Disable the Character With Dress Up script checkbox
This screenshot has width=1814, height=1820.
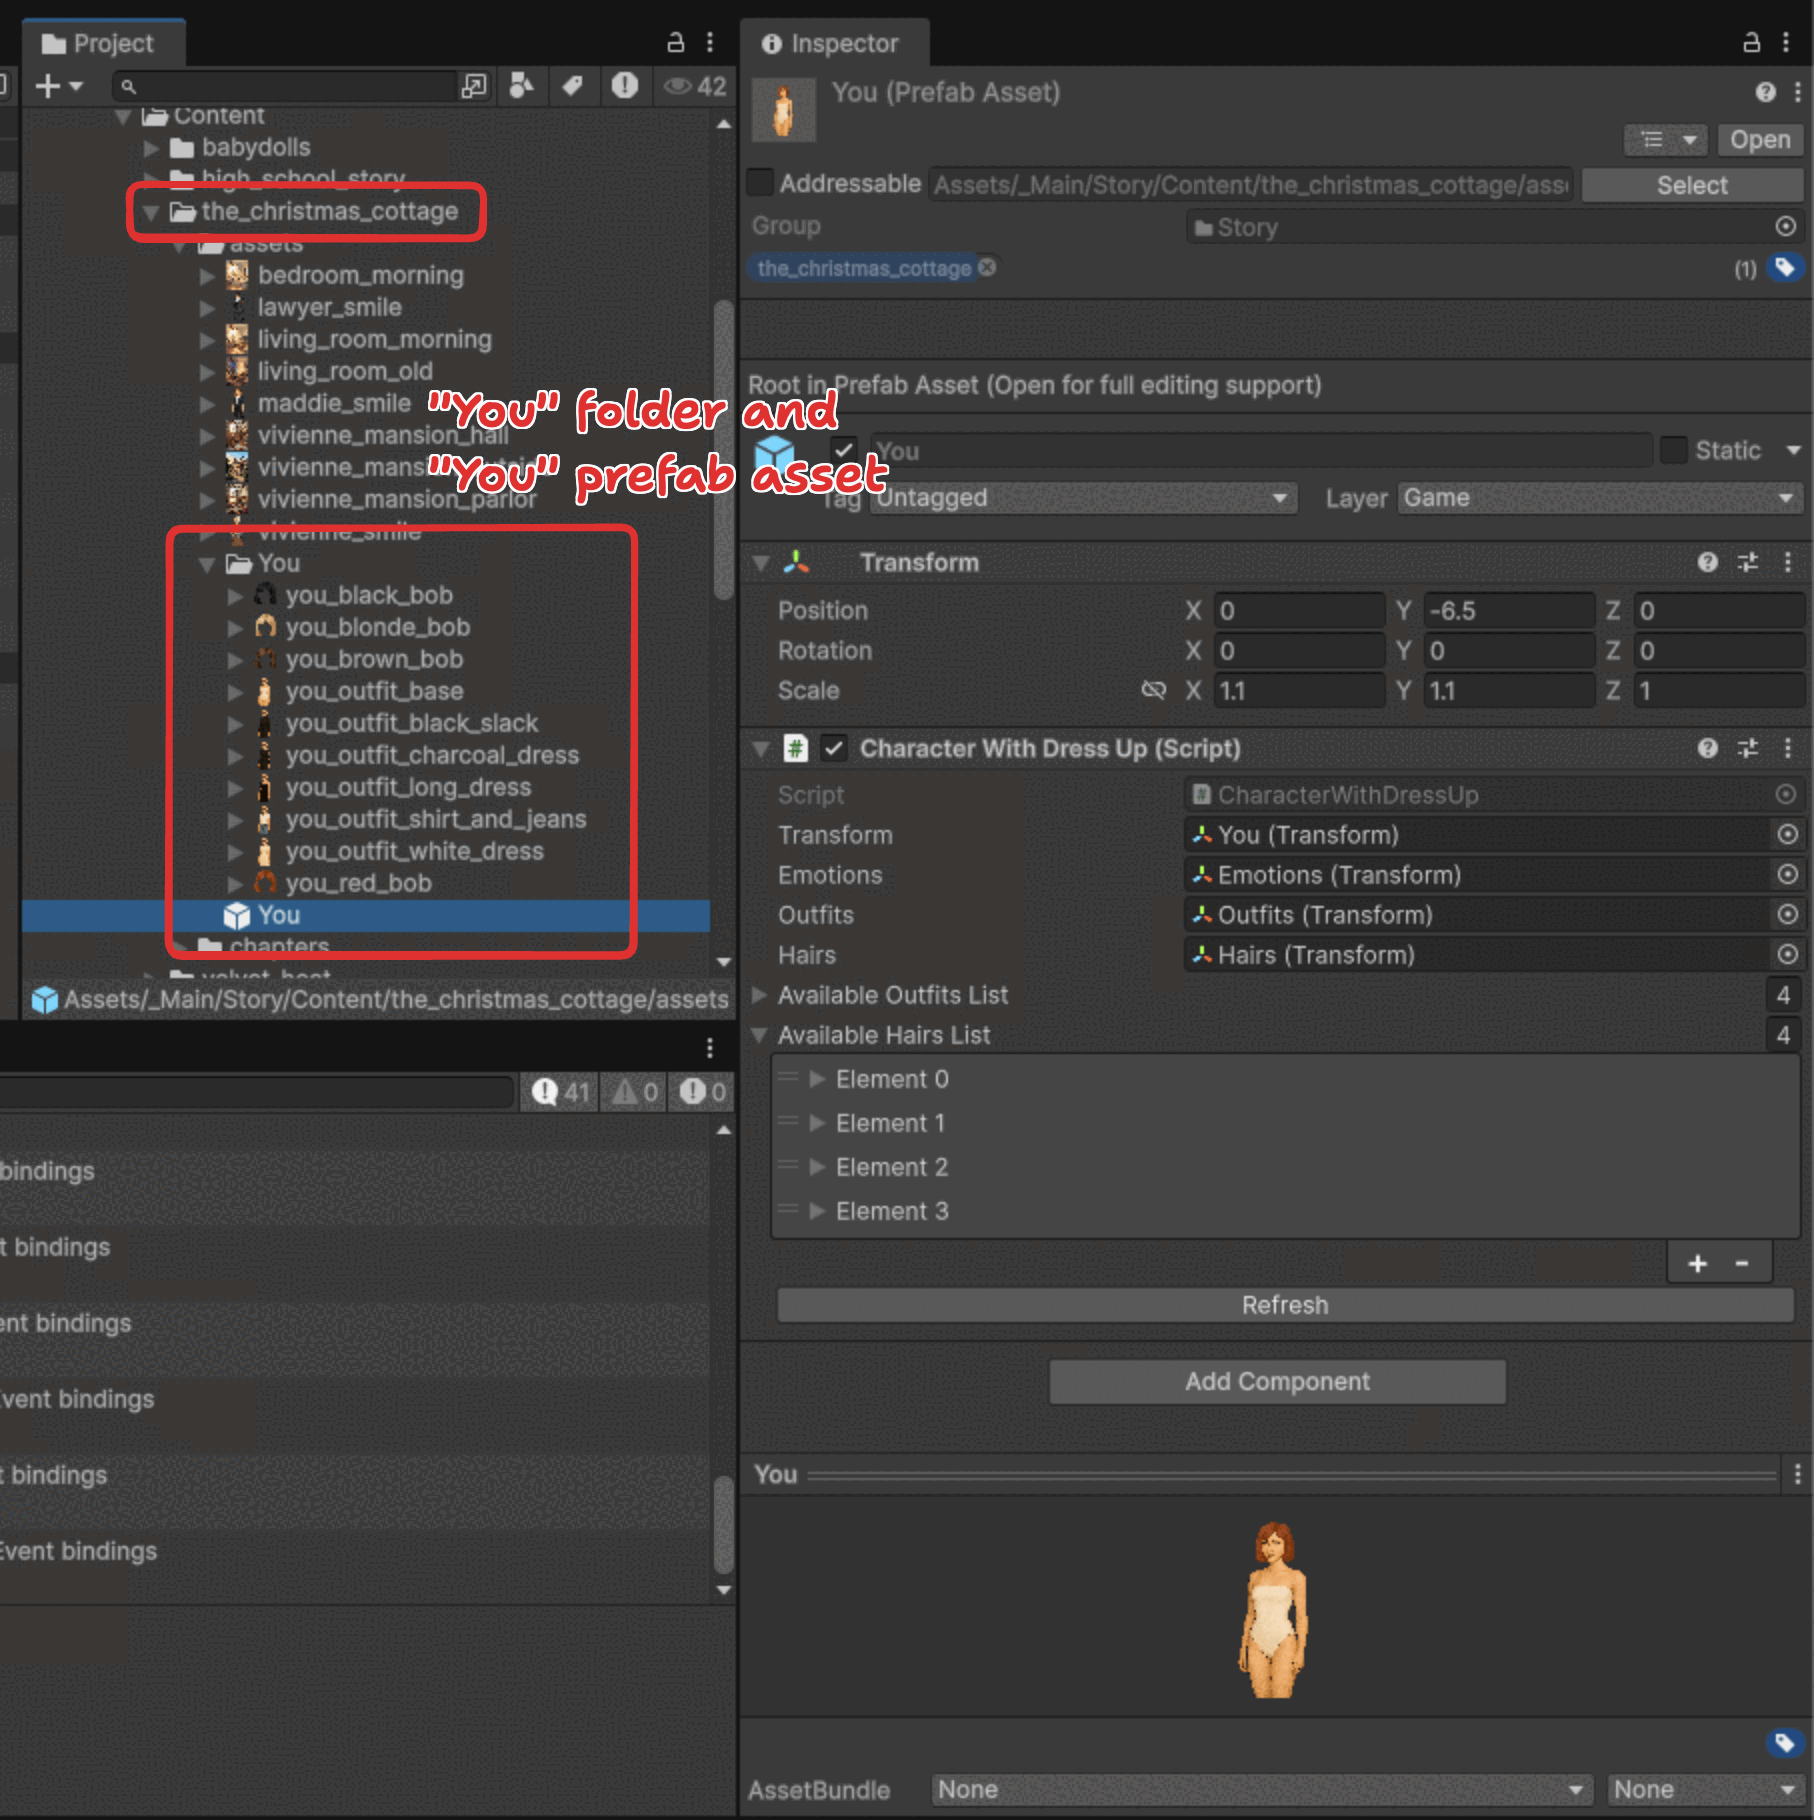(x=834, y=749)
